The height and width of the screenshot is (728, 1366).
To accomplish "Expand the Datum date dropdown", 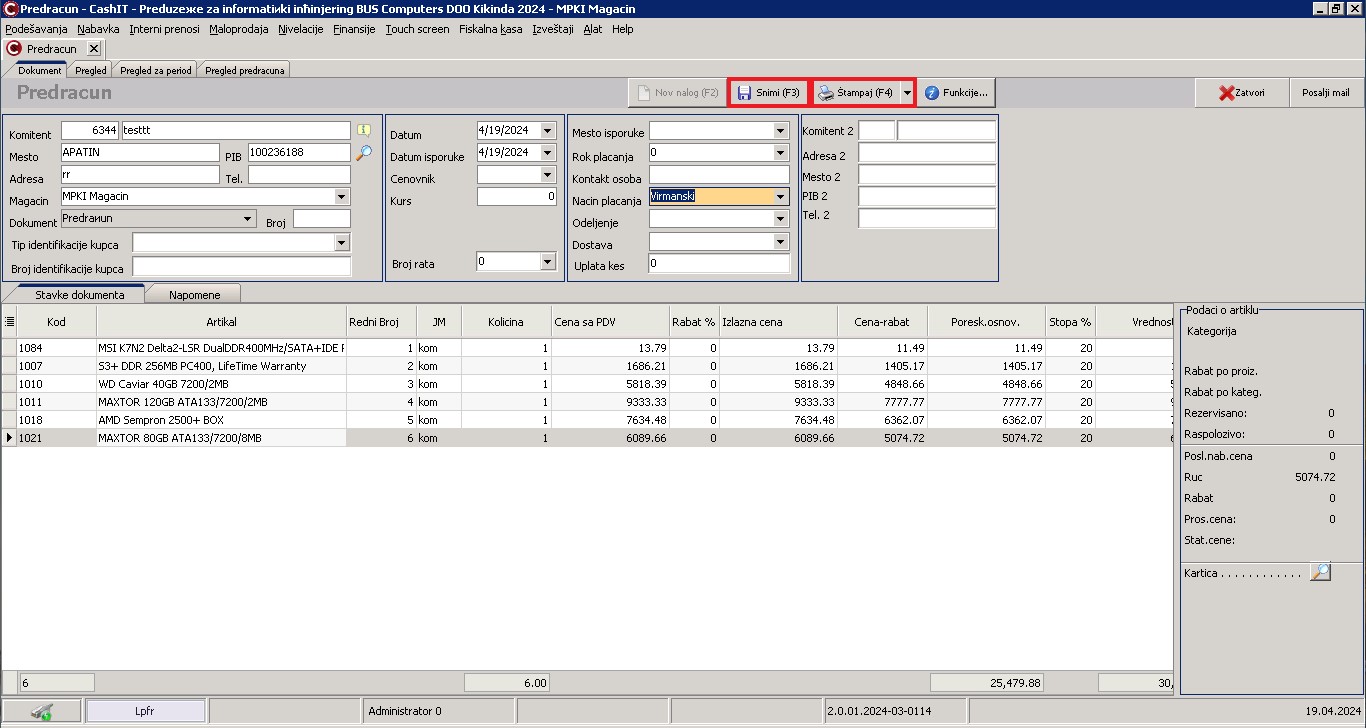I will [x=547, y=131].
